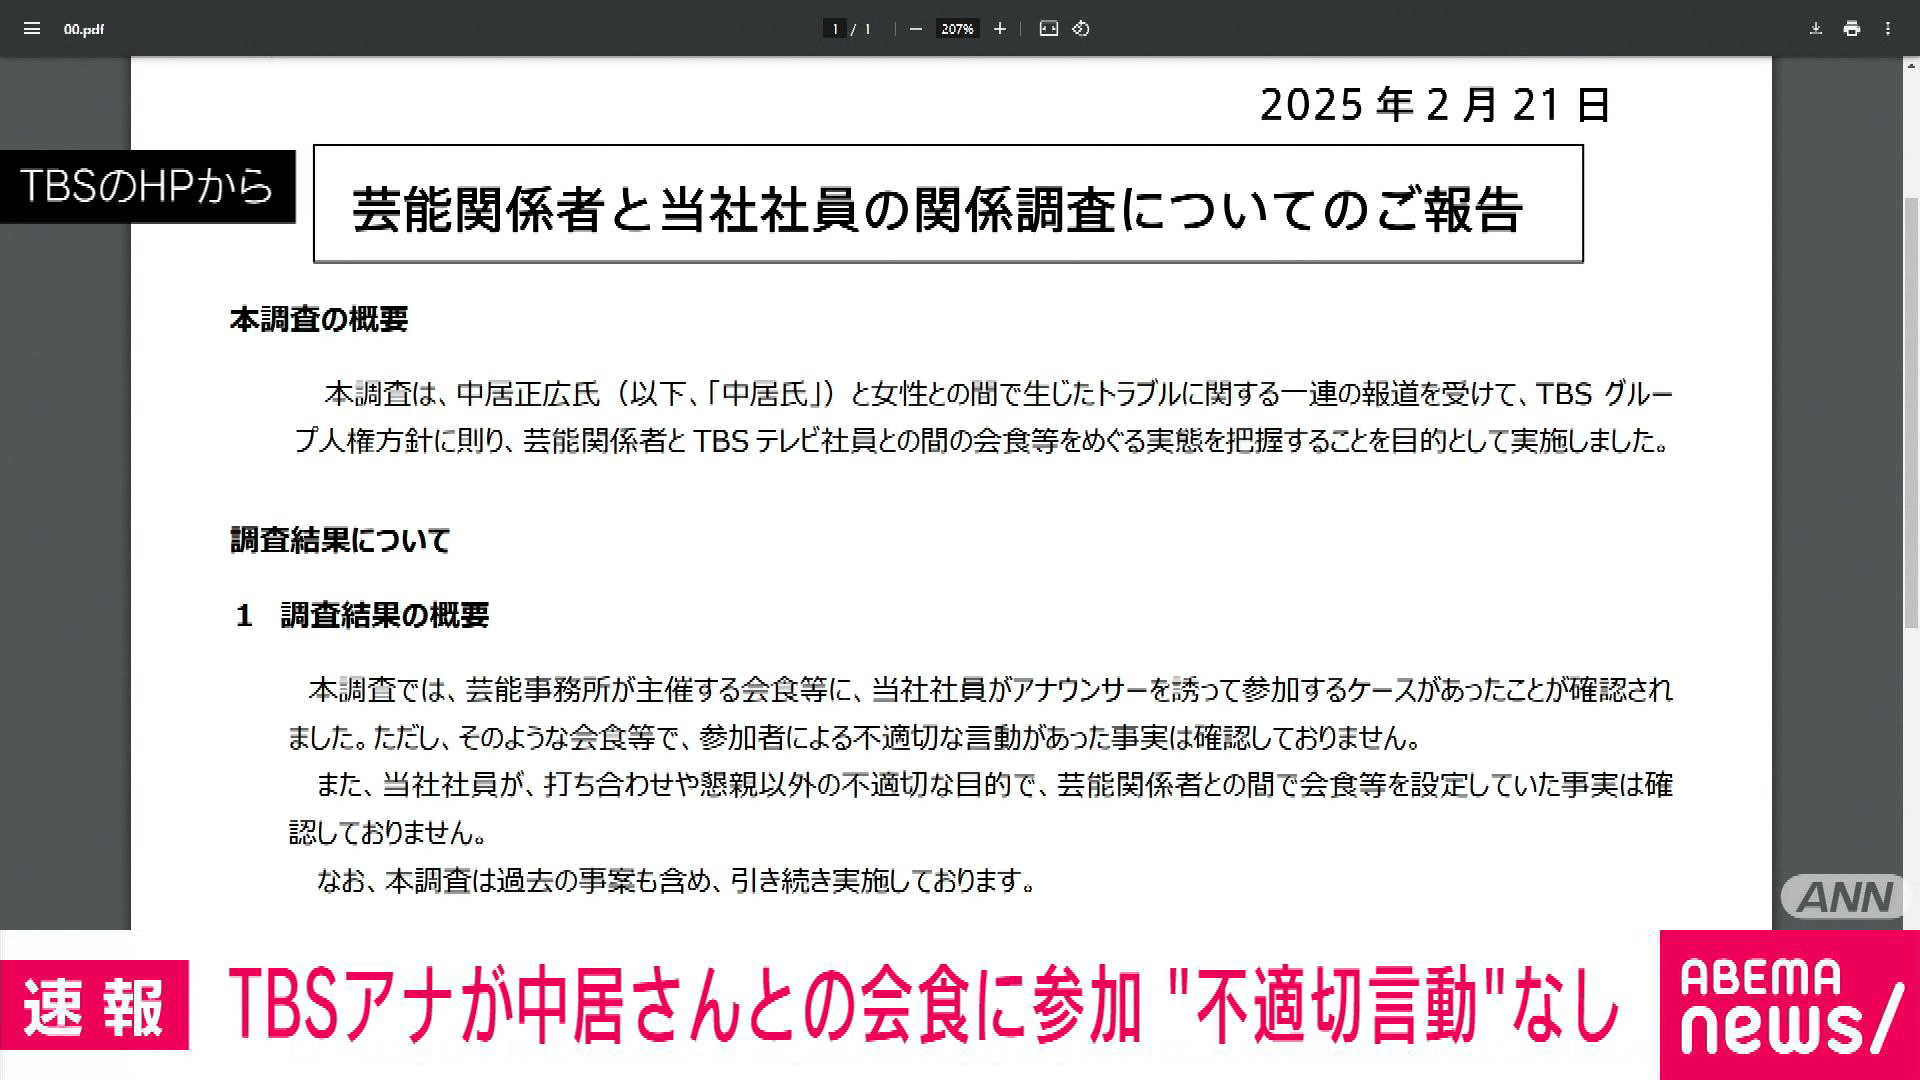Click the red 速報 badge
1920x1080 pixels.
pyautogui.click(x=94, y=1005)
